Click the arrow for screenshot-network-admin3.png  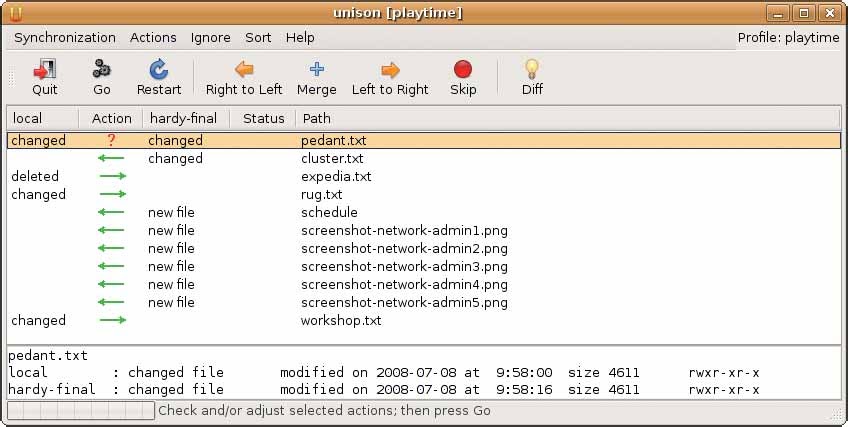pos(111,266)
